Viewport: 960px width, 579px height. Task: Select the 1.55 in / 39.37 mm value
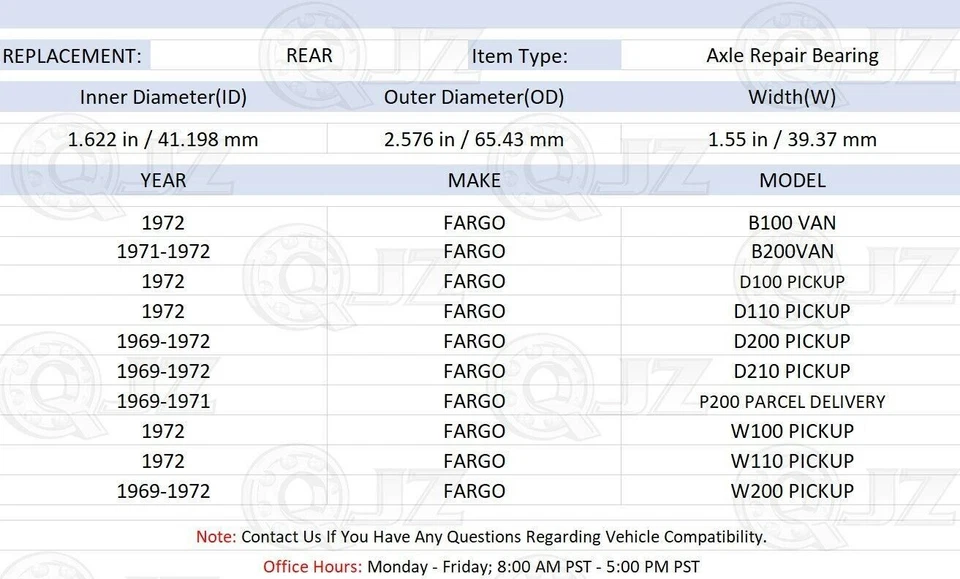792,140
